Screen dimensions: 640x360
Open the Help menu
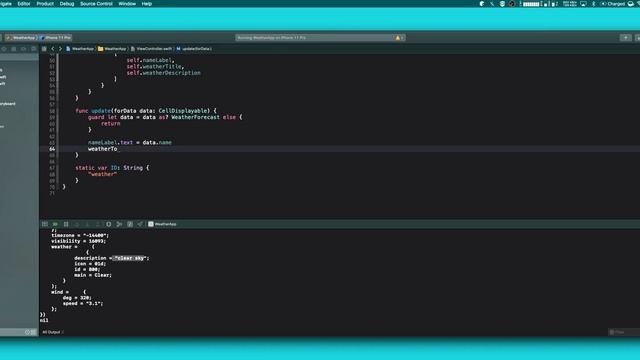(x=147, y=4)
